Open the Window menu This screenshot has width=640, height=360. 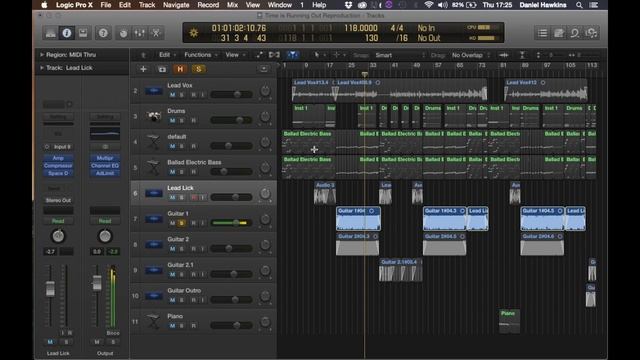click(280, 5)
